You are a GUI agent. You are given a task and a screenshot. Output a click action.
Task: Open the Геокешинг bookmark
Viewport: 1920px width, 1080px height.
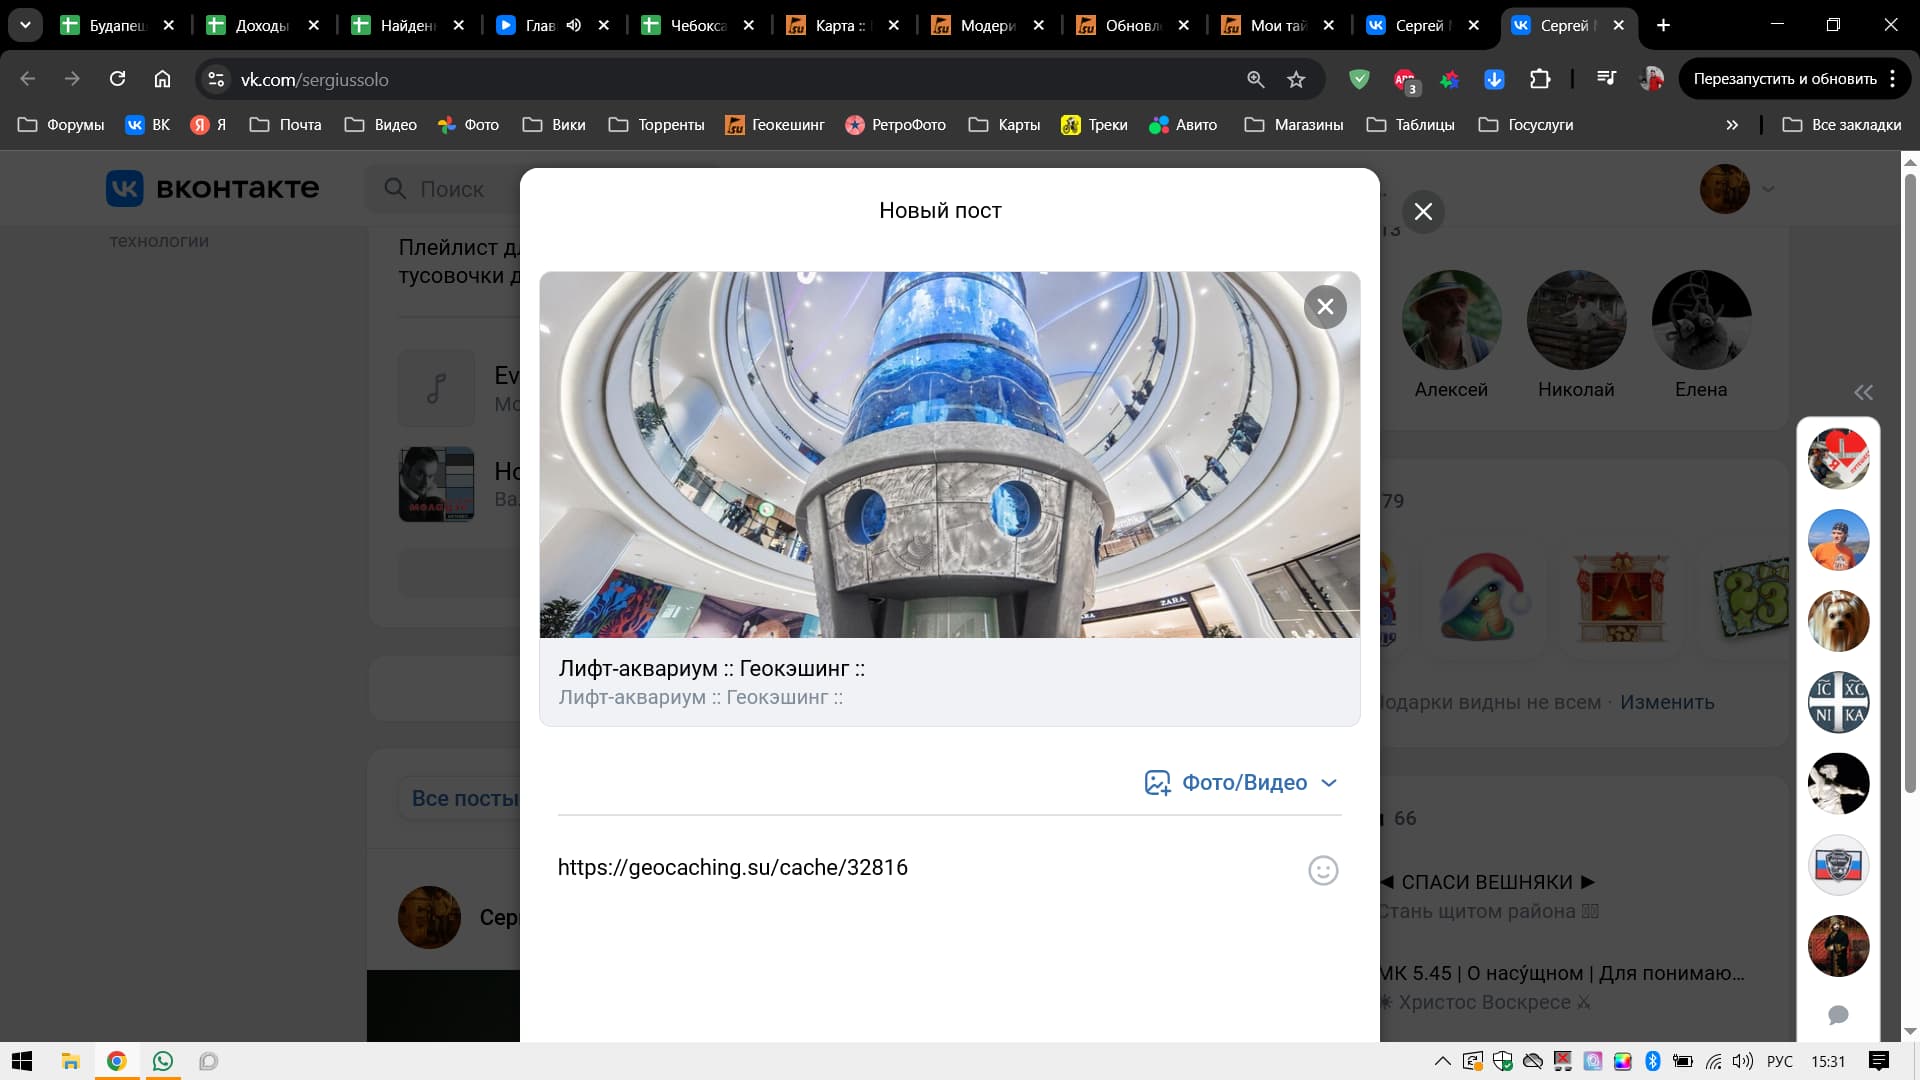[x=775, y=125]
